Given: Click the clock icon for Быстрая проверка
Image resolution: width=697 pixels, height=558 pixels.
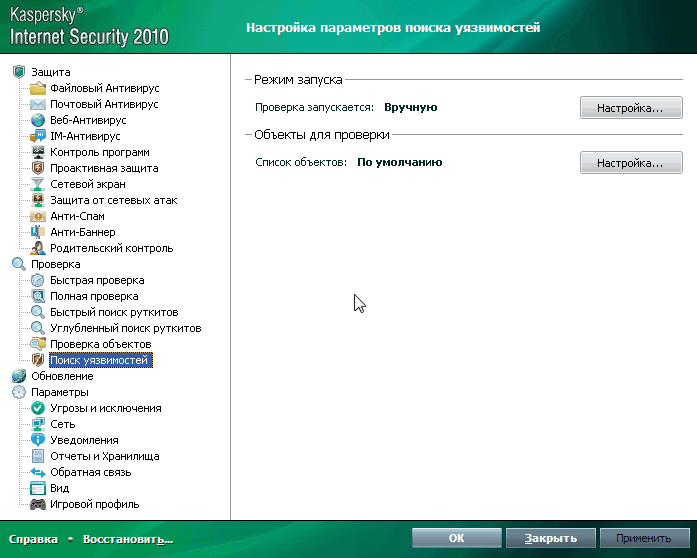Looking at the screenshot, I should coord(38,280).
